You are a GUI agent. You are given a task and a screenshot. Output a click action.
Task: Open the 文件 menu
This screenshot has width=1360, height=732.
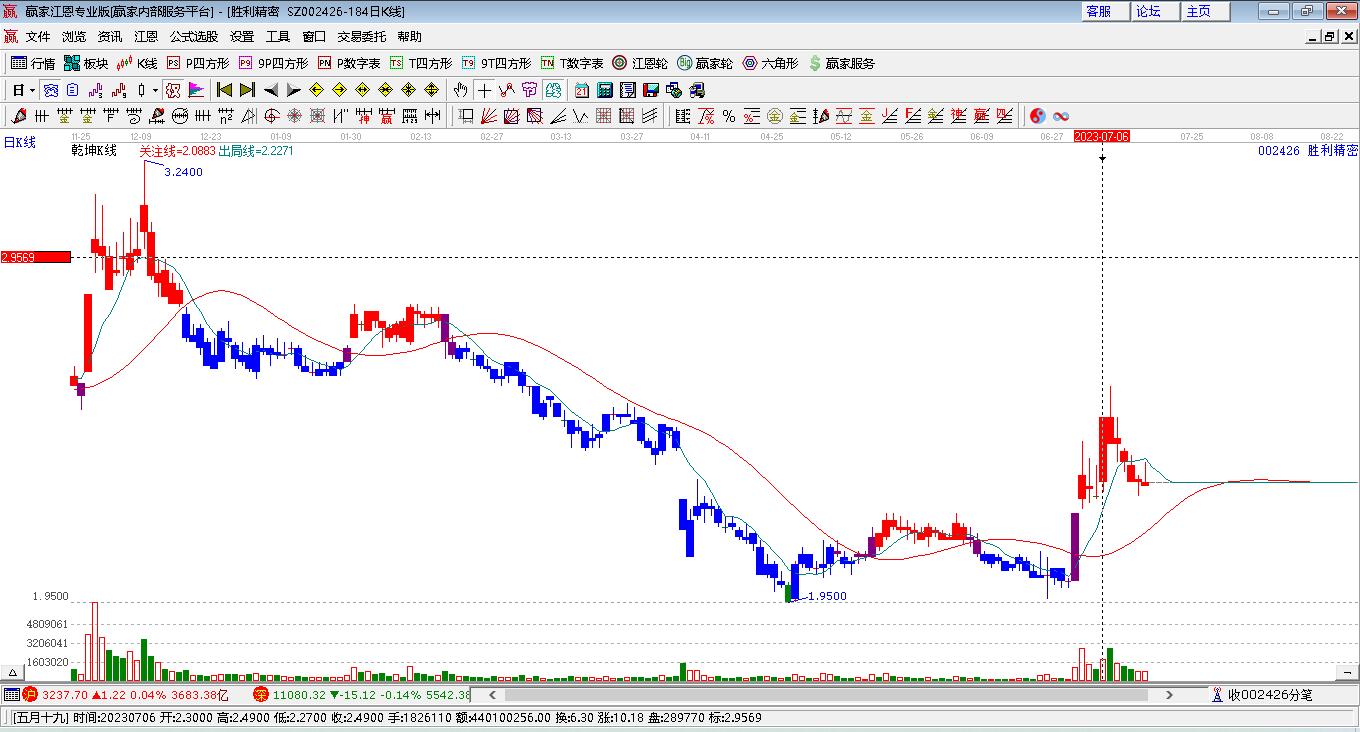point(38,36)
